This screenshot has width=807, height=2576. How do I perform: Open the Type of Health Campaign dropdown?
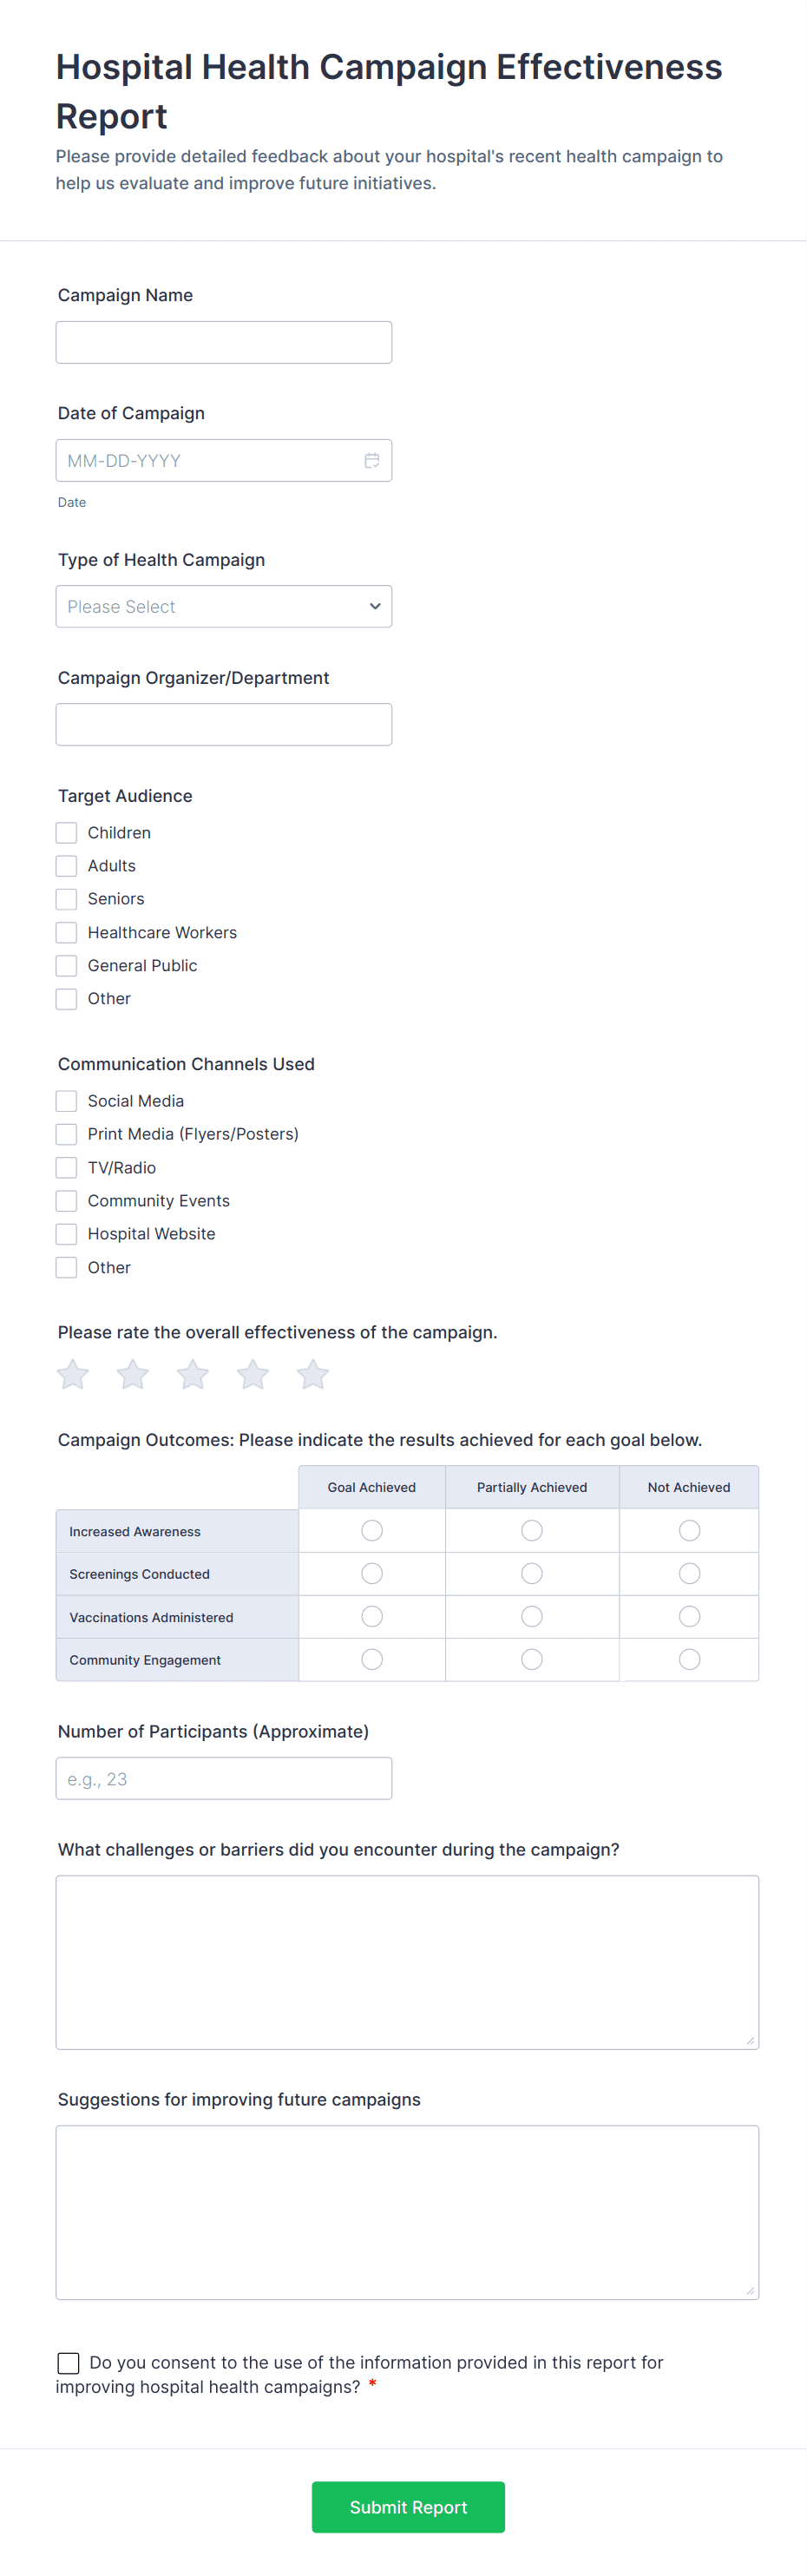(224, 607)
